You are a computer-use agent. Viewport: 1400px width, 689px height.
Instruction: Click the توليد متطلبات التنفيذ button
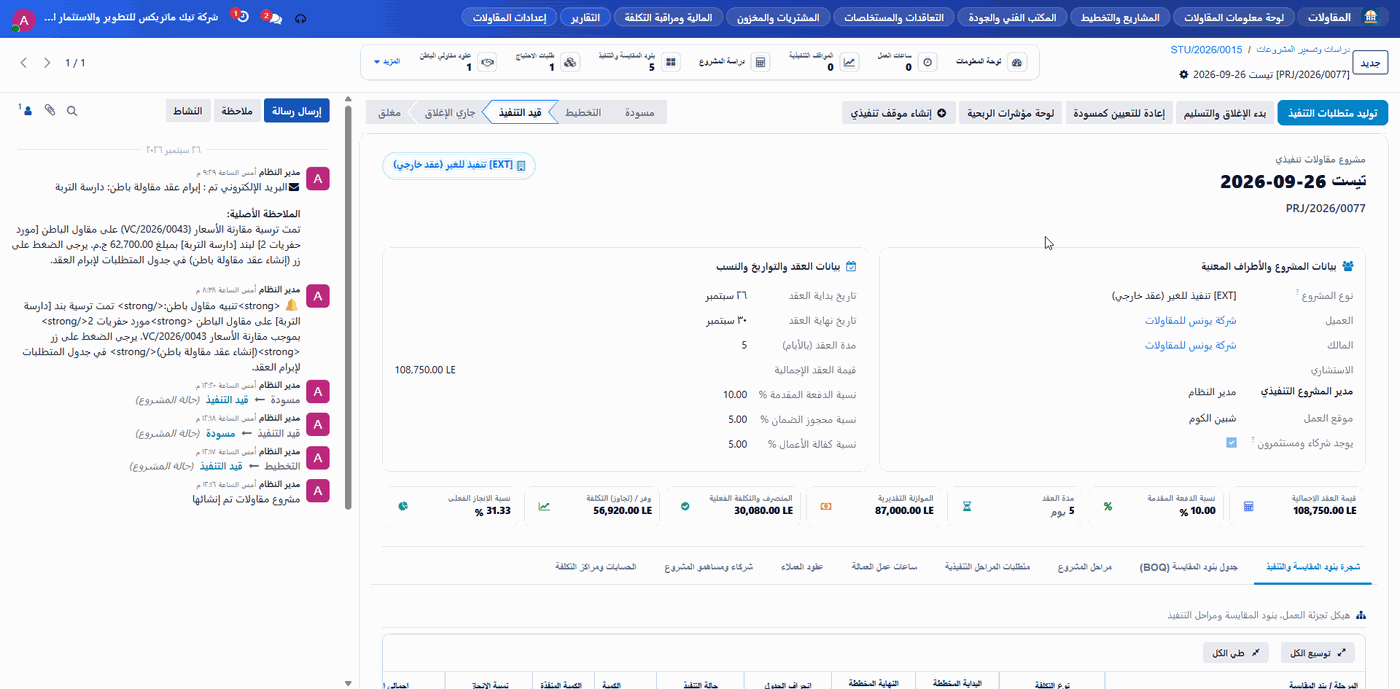(x=1331, y=113)
